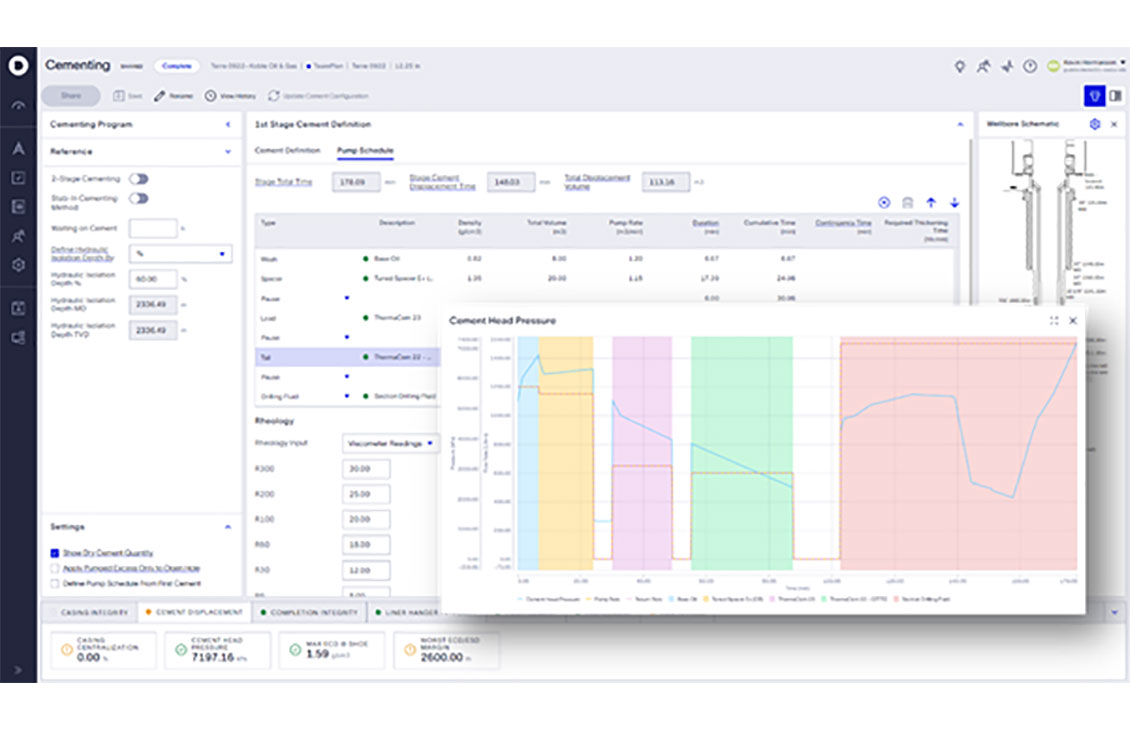Open Rheology Input Viscometer Readings dropdown
Viewport: 1130px width, 730px height.
click(x=389, y=442)
